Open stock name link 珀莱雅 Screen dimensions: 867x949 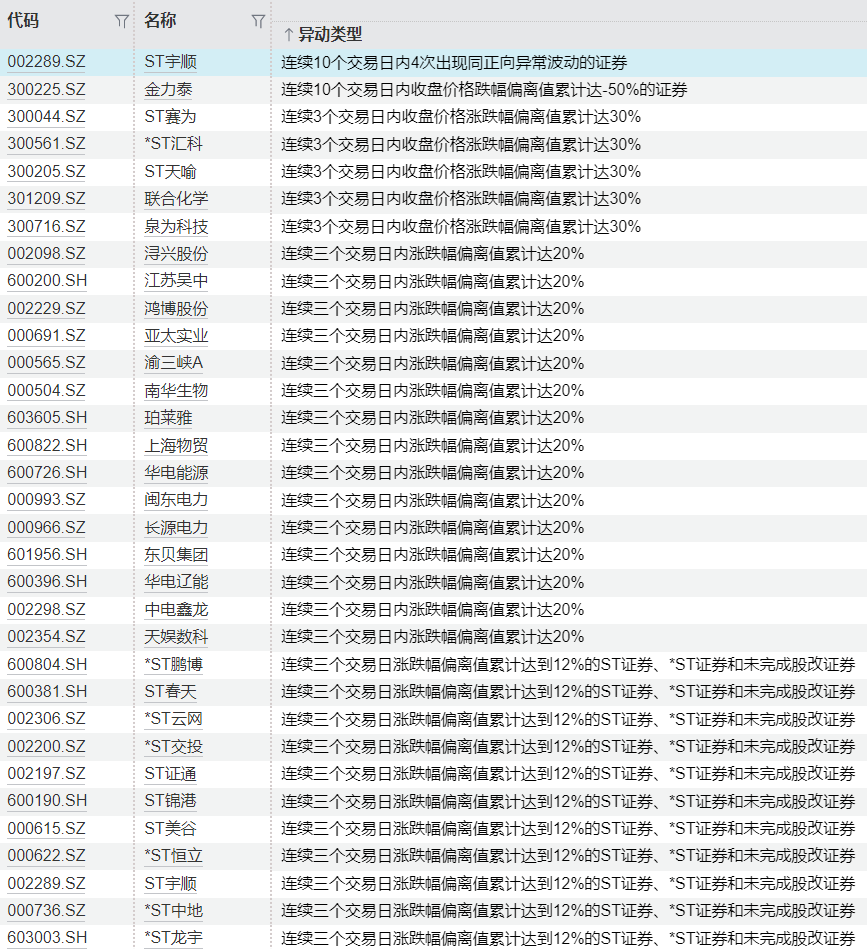point(168,418)
